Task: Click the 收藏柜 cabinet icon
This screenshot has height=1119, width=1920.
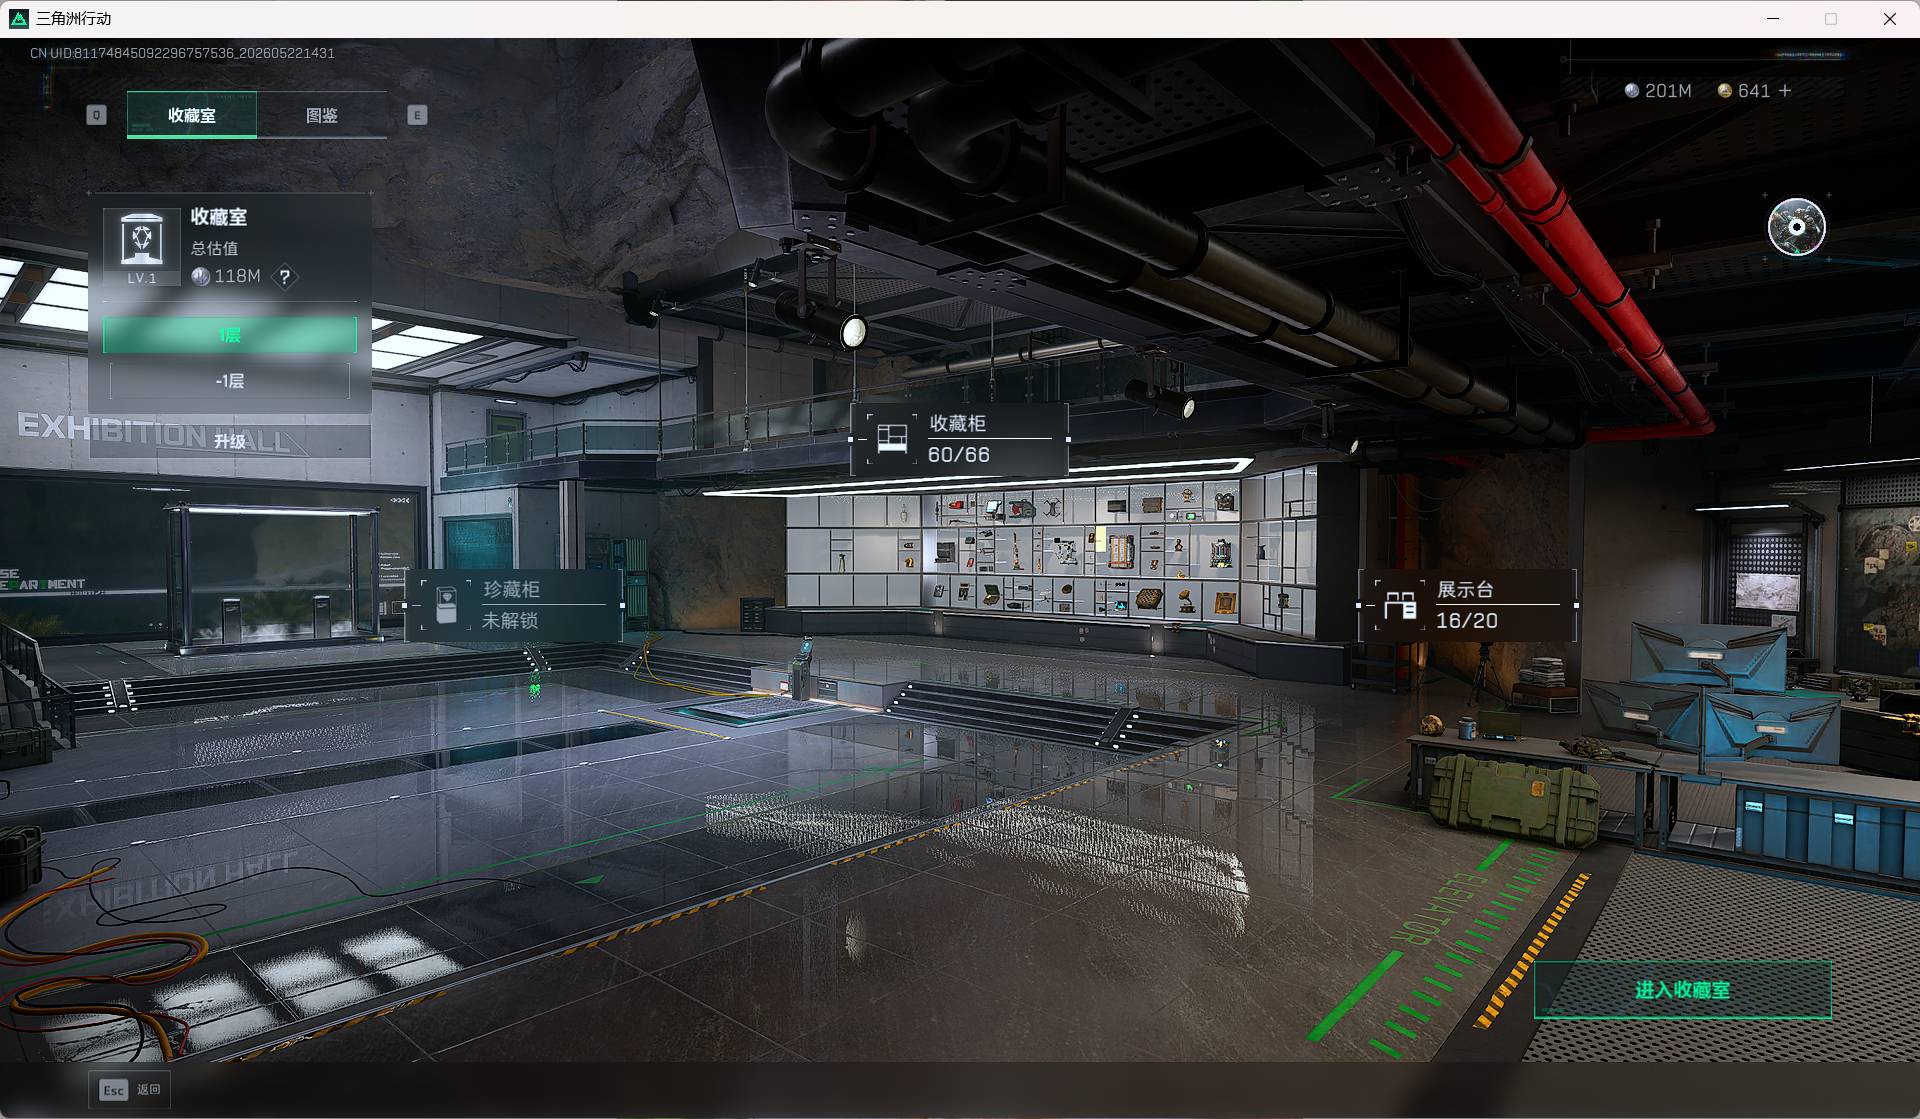Action: (892, 439)
